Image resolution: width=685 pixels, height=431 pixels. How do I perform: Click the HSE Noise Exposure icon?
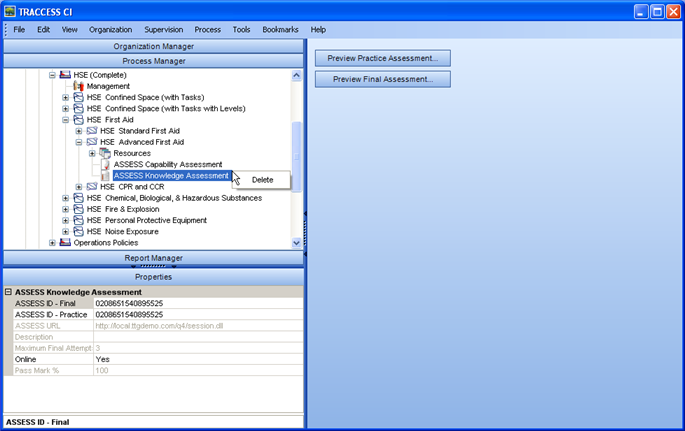[78, 231]
